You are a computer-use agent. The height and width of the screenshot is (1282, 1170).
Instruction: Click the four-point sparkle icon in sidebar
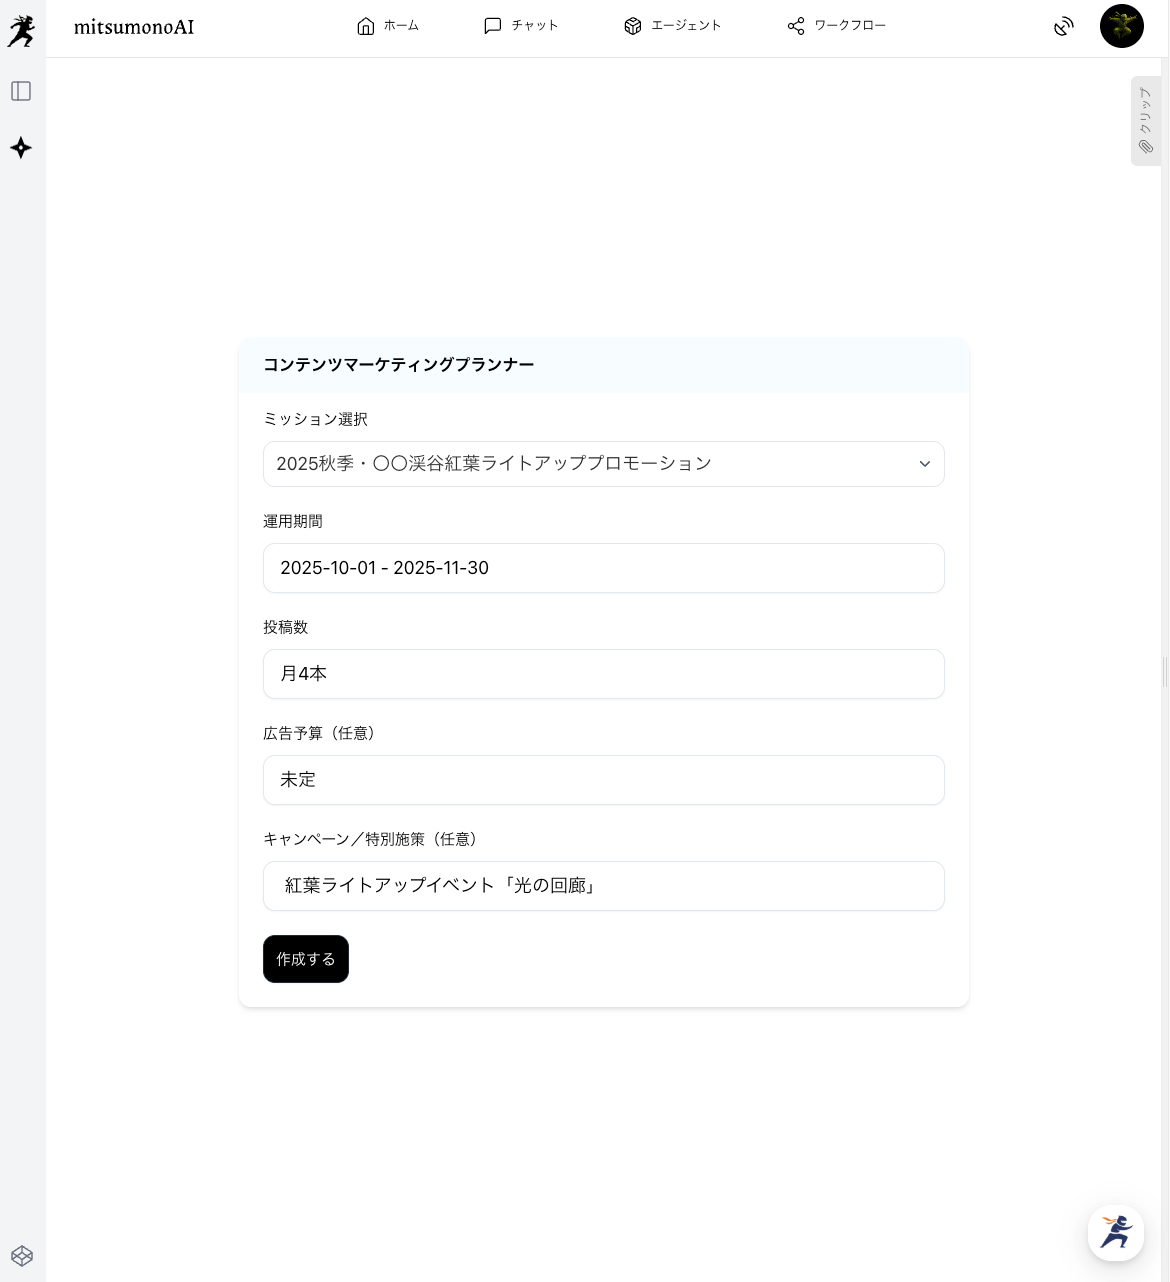(x=21, y=149)
